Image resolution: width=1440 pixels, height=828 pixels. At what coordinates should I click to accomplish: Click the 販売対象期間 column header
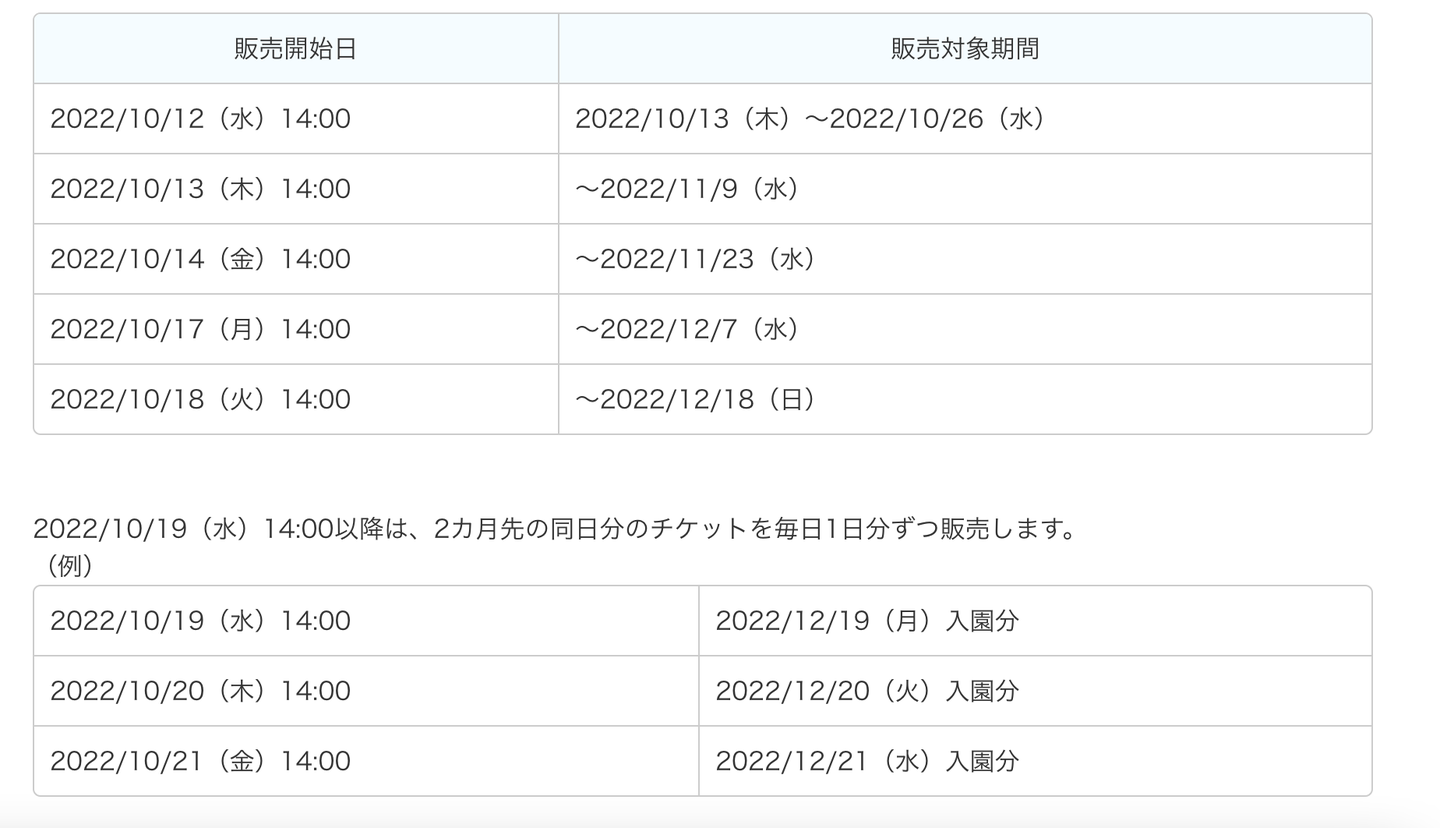coord(964,49)
